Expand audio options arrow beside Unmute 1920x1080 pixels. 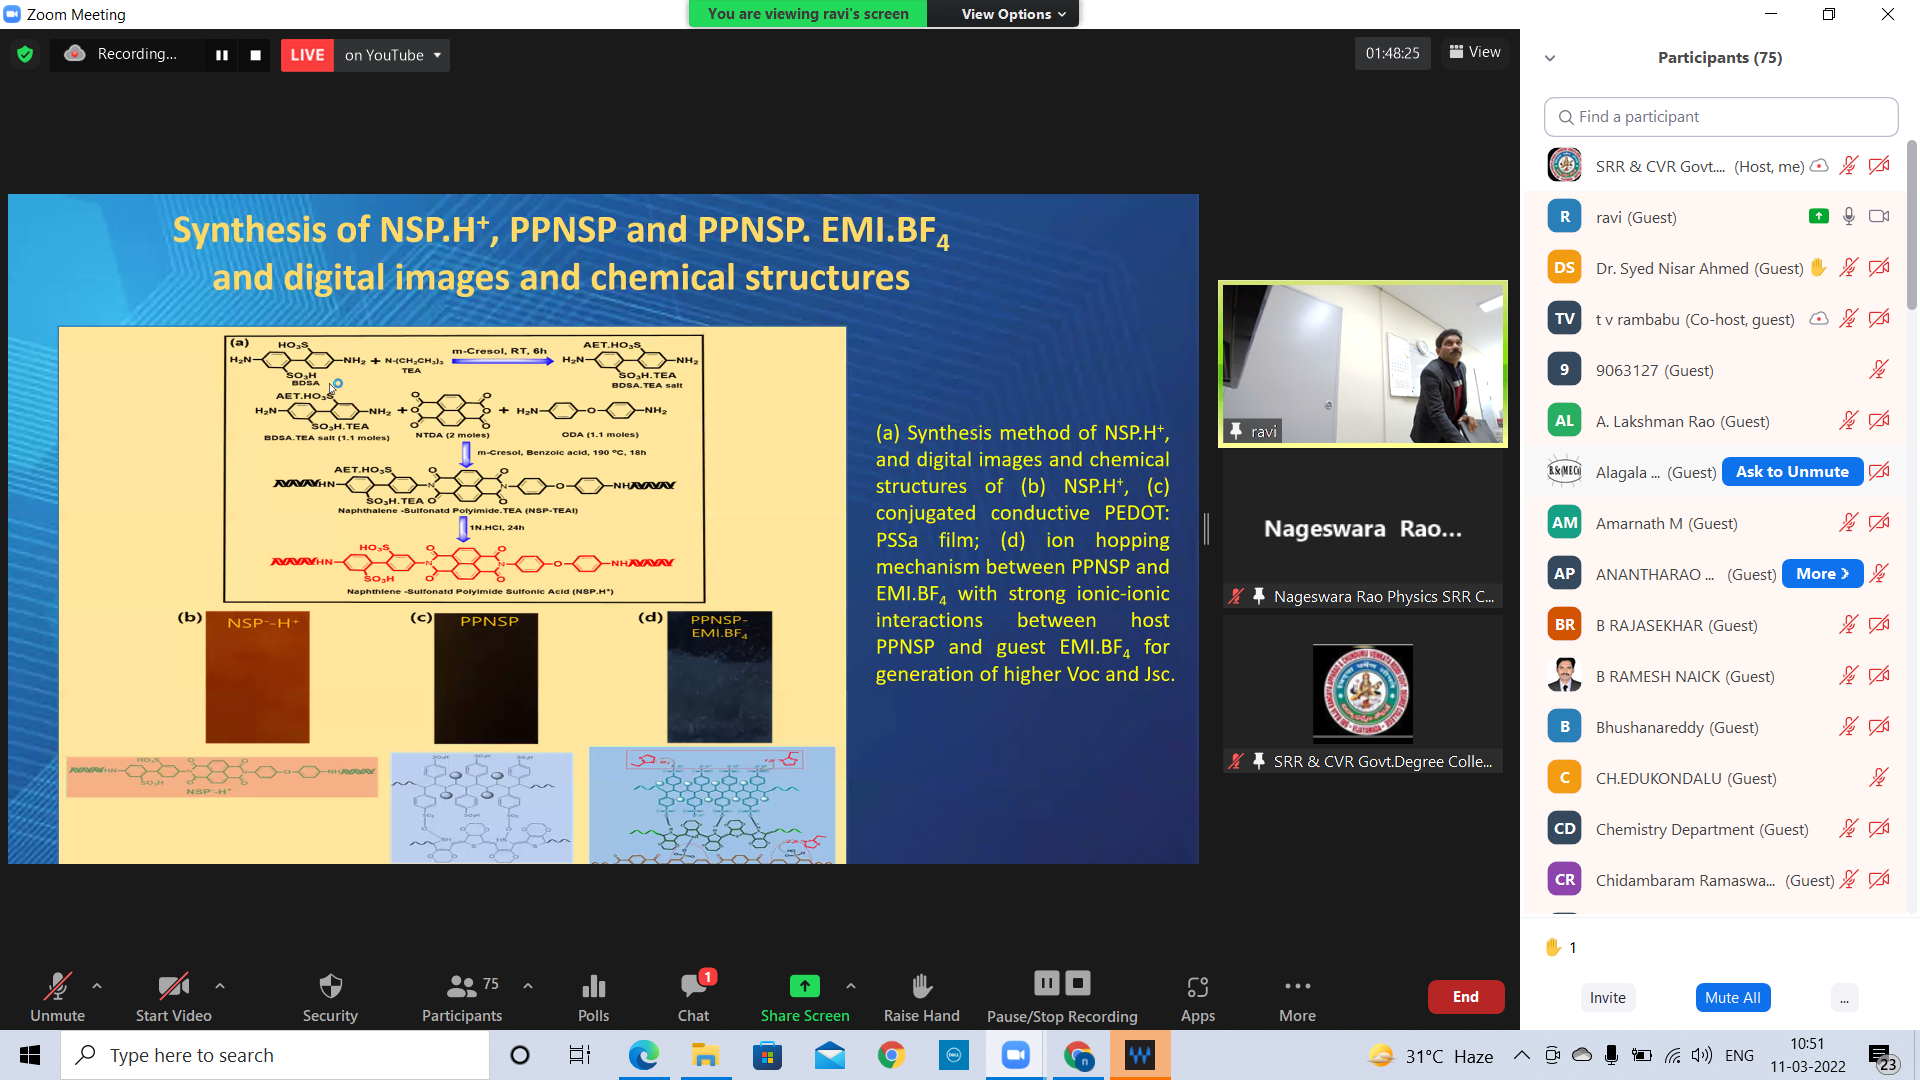(97, 986)
